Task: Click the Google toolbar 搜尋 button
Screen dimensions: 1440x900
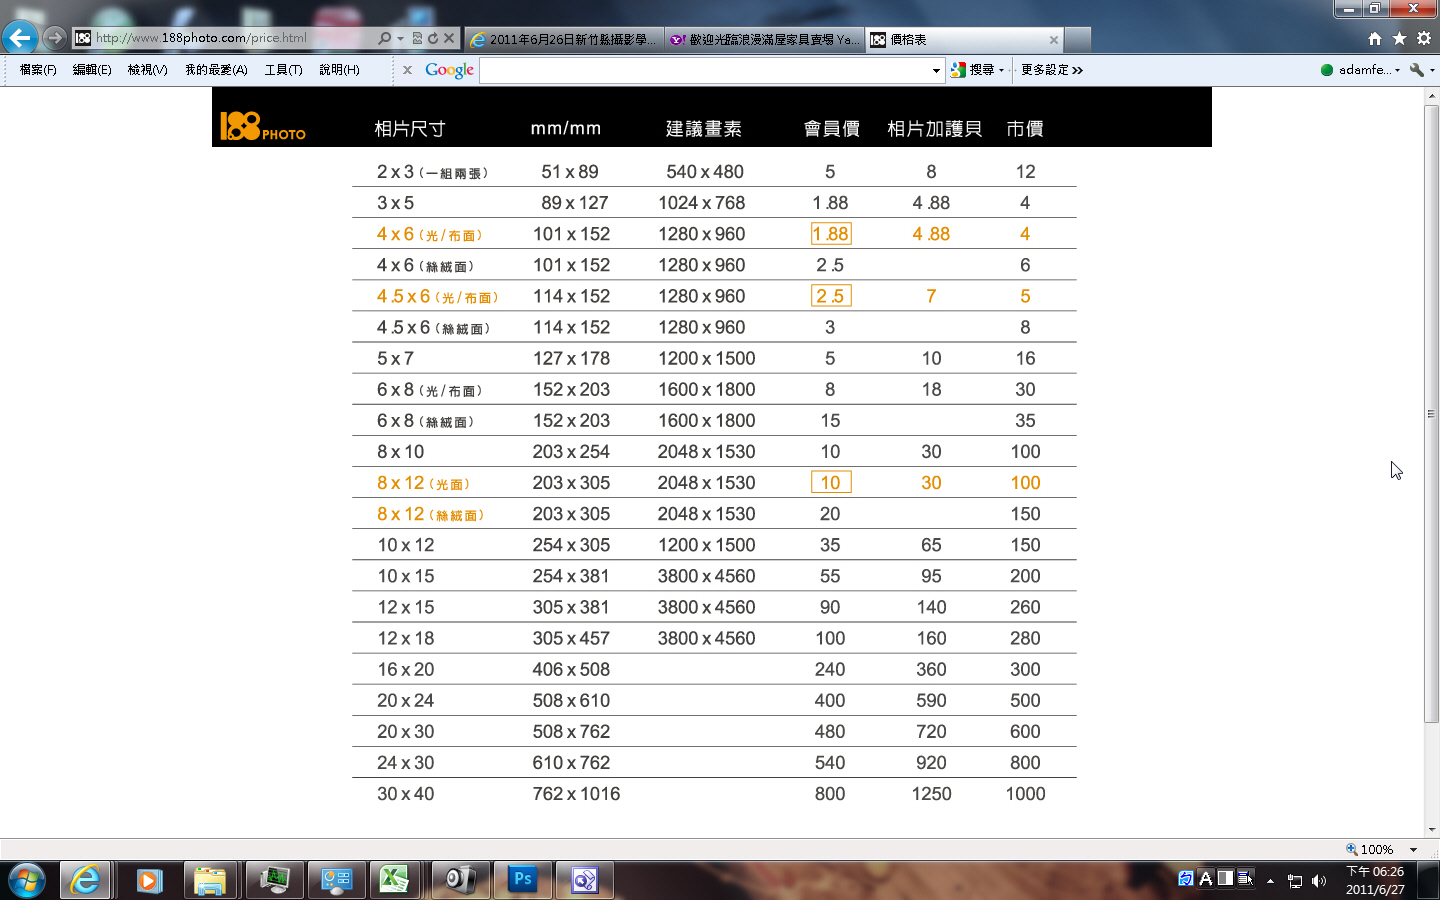Action: point(977,70)
